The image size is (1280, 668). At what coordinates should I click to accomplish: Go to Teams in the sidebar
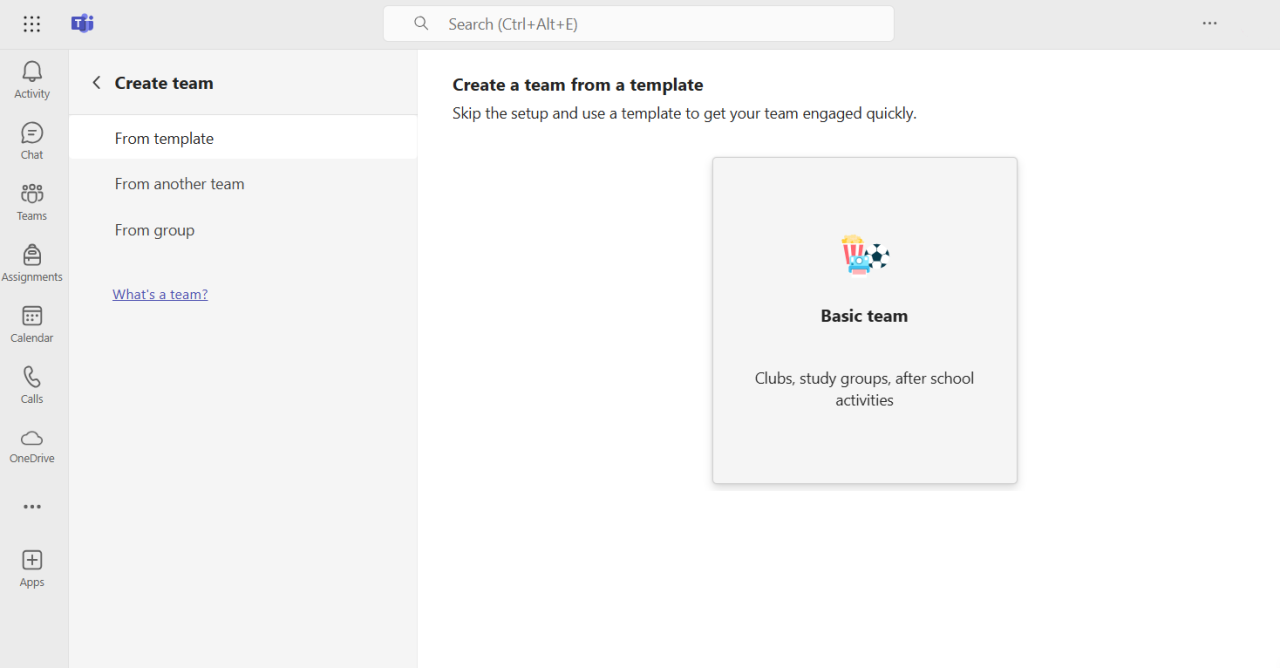[x=32, y=202]
